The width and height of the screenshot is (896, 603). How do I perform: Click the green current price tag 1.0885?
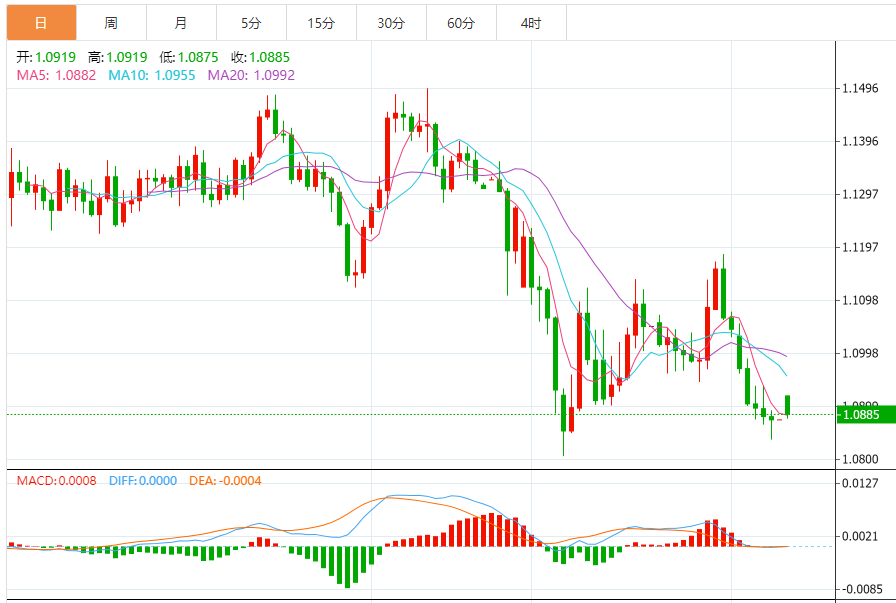[x=866, y=414]
